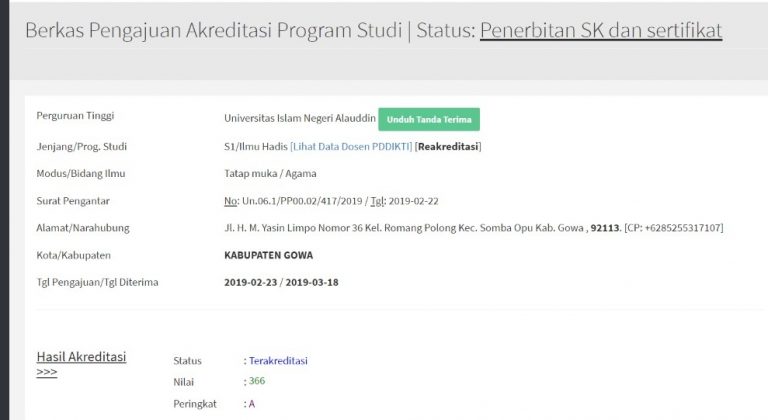The image size is (768, 420).
Task: Click the Nilai score 366
Action: coord(257,381)
